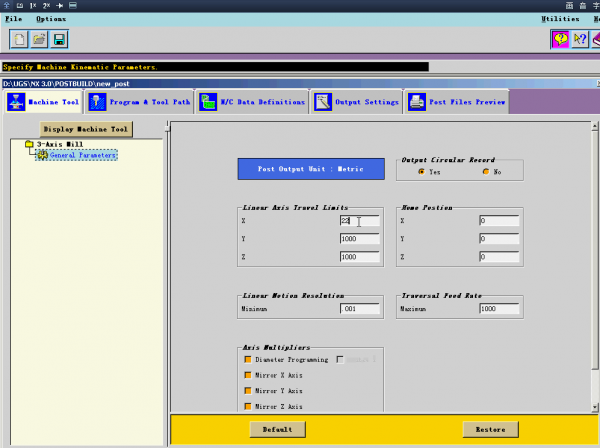Click the Output Settings icon
The width and height of the screenshot is (600, 448).
click(x=323, y=102)
